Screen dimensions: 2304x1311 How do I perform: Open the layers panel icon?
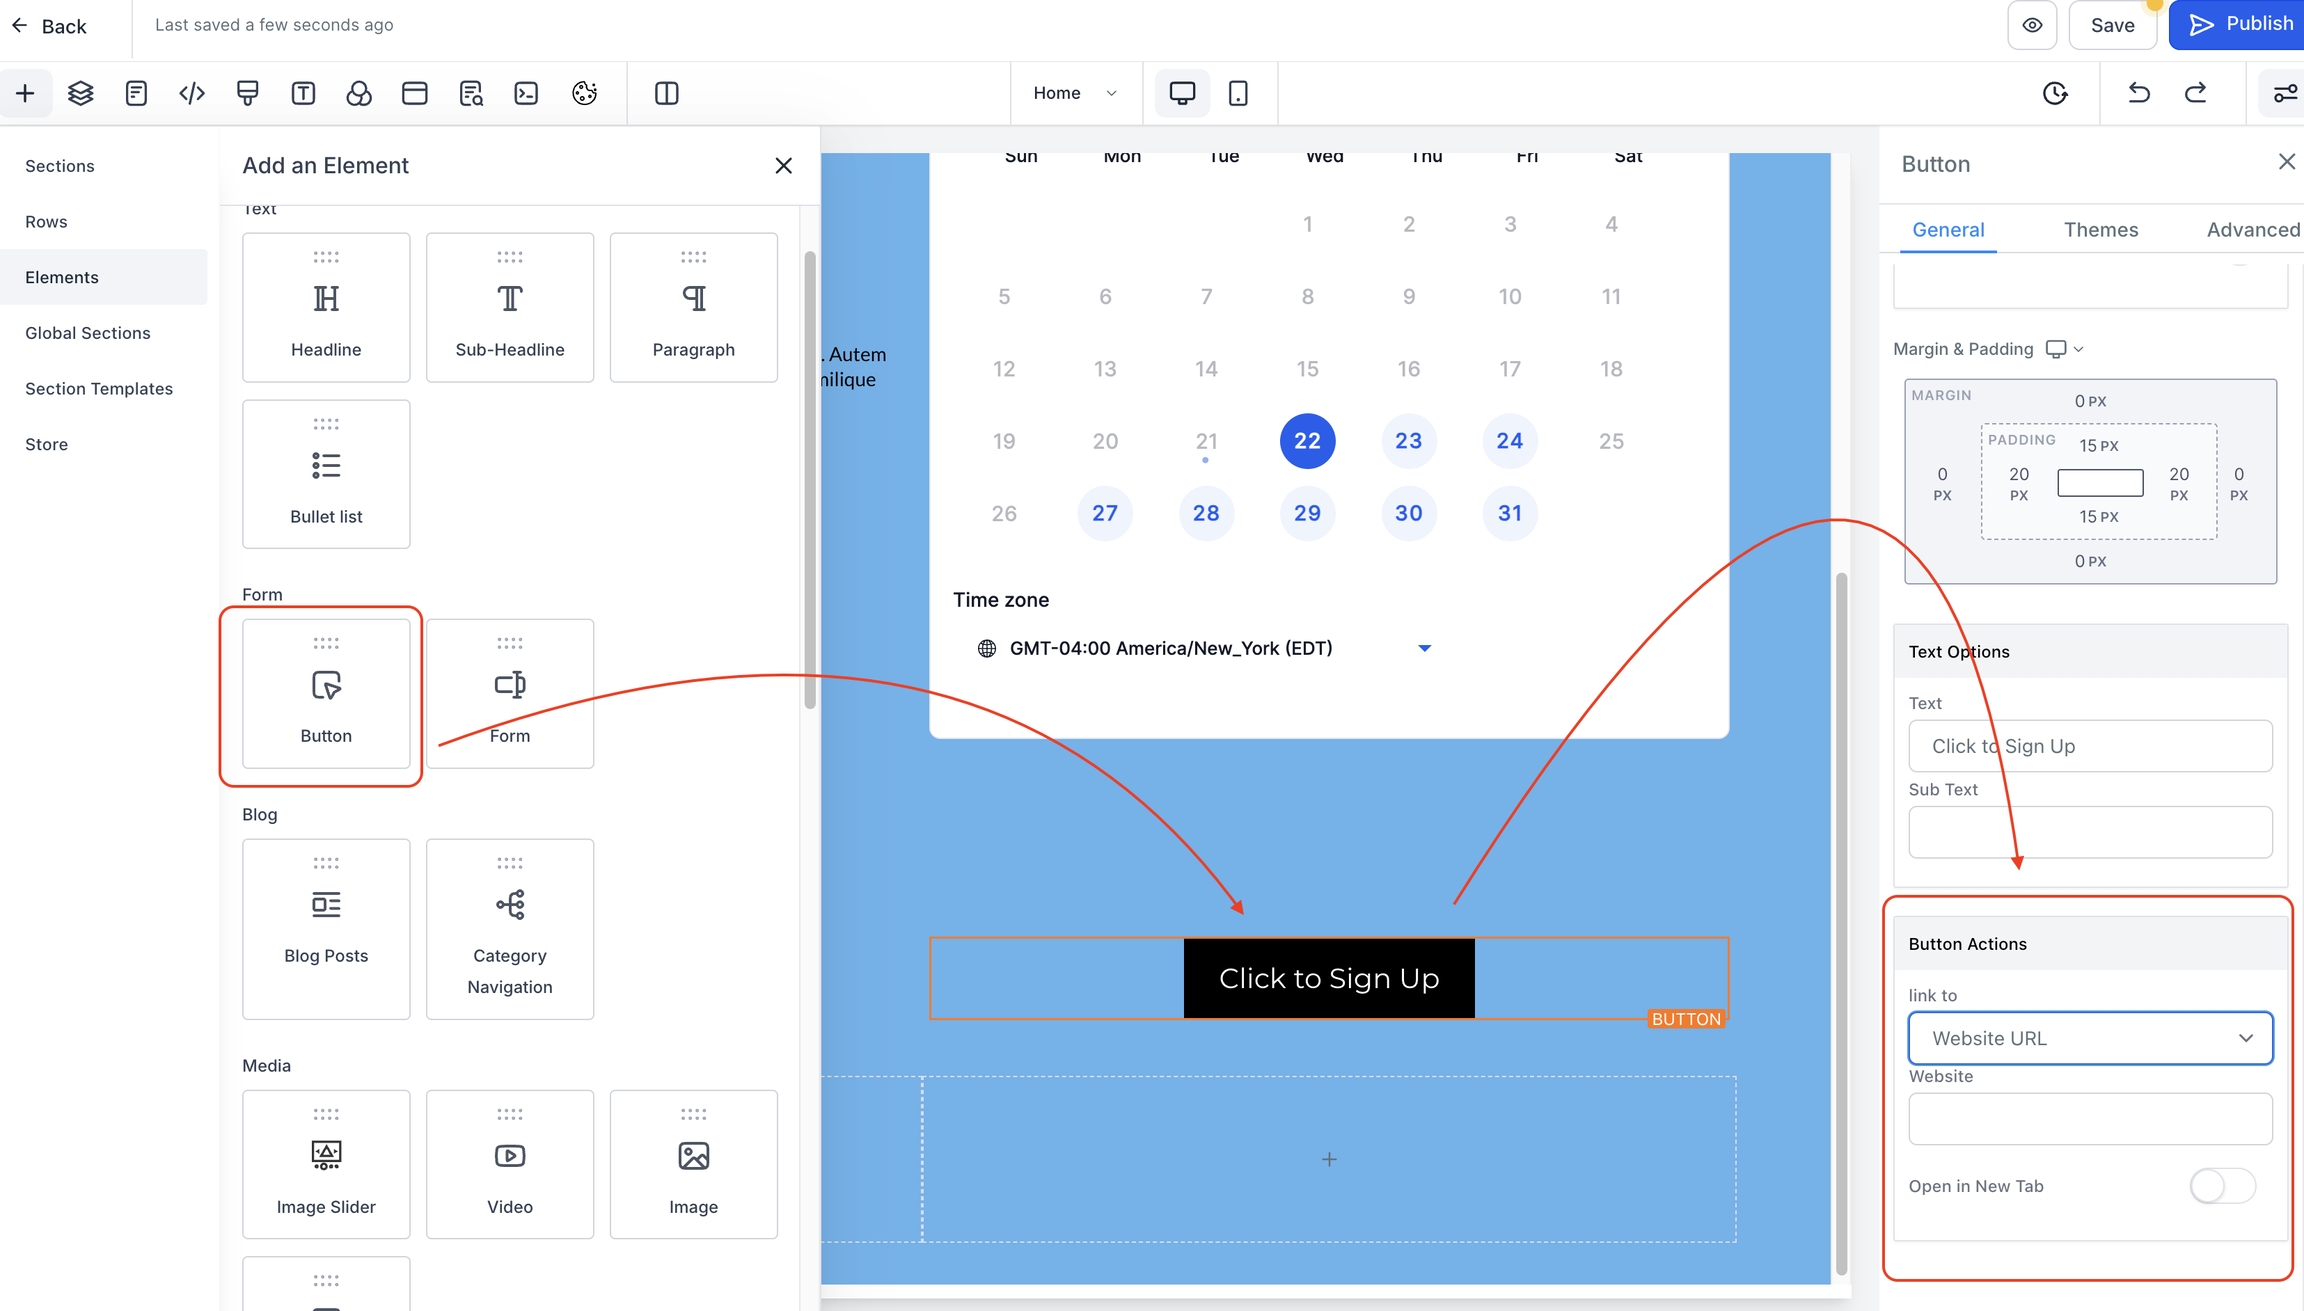click(x=80, y=93)
